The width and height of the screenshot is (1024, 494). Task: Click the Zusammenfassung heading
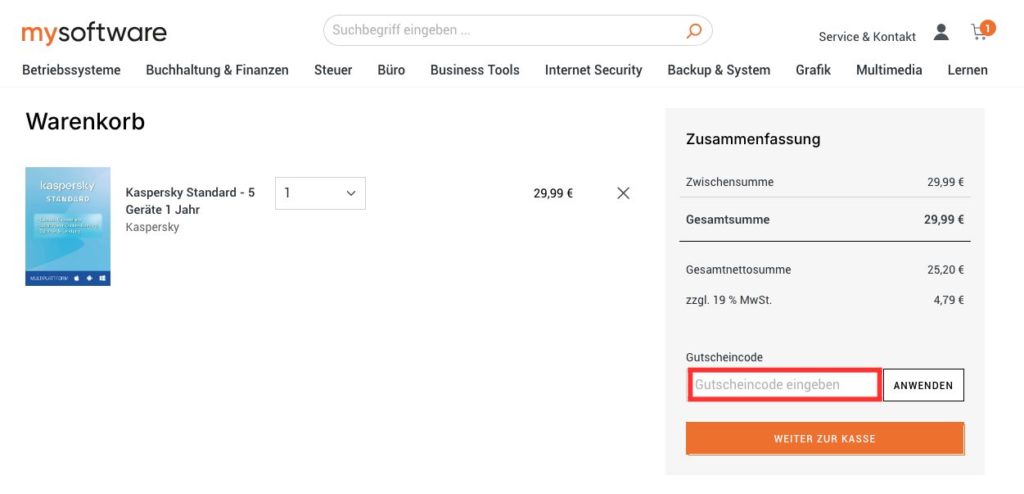tap(753, 139)
